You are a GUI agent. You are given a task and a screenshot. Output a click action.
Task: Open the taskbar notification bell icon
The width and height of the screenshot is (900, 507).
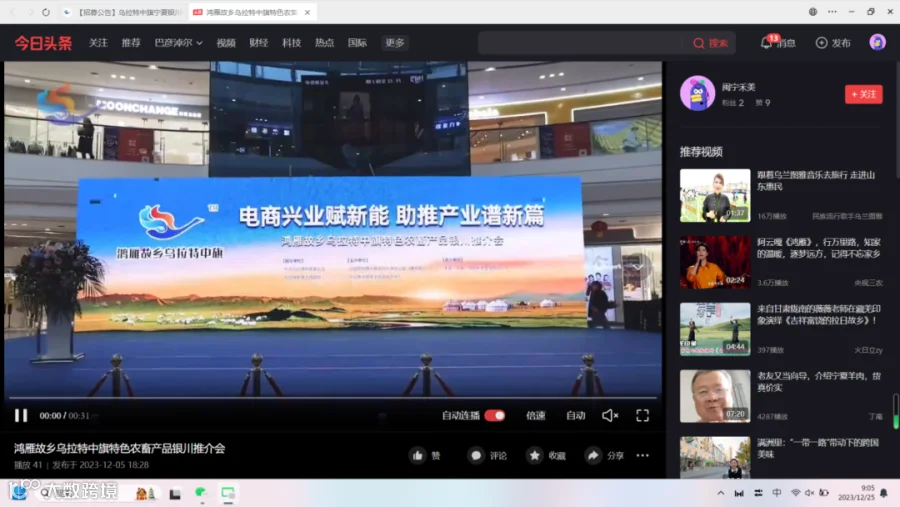click(884, 493)
